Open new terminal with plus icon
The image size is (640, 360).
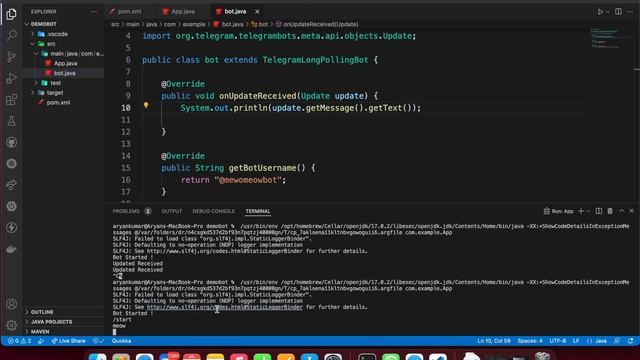[581, 211]
